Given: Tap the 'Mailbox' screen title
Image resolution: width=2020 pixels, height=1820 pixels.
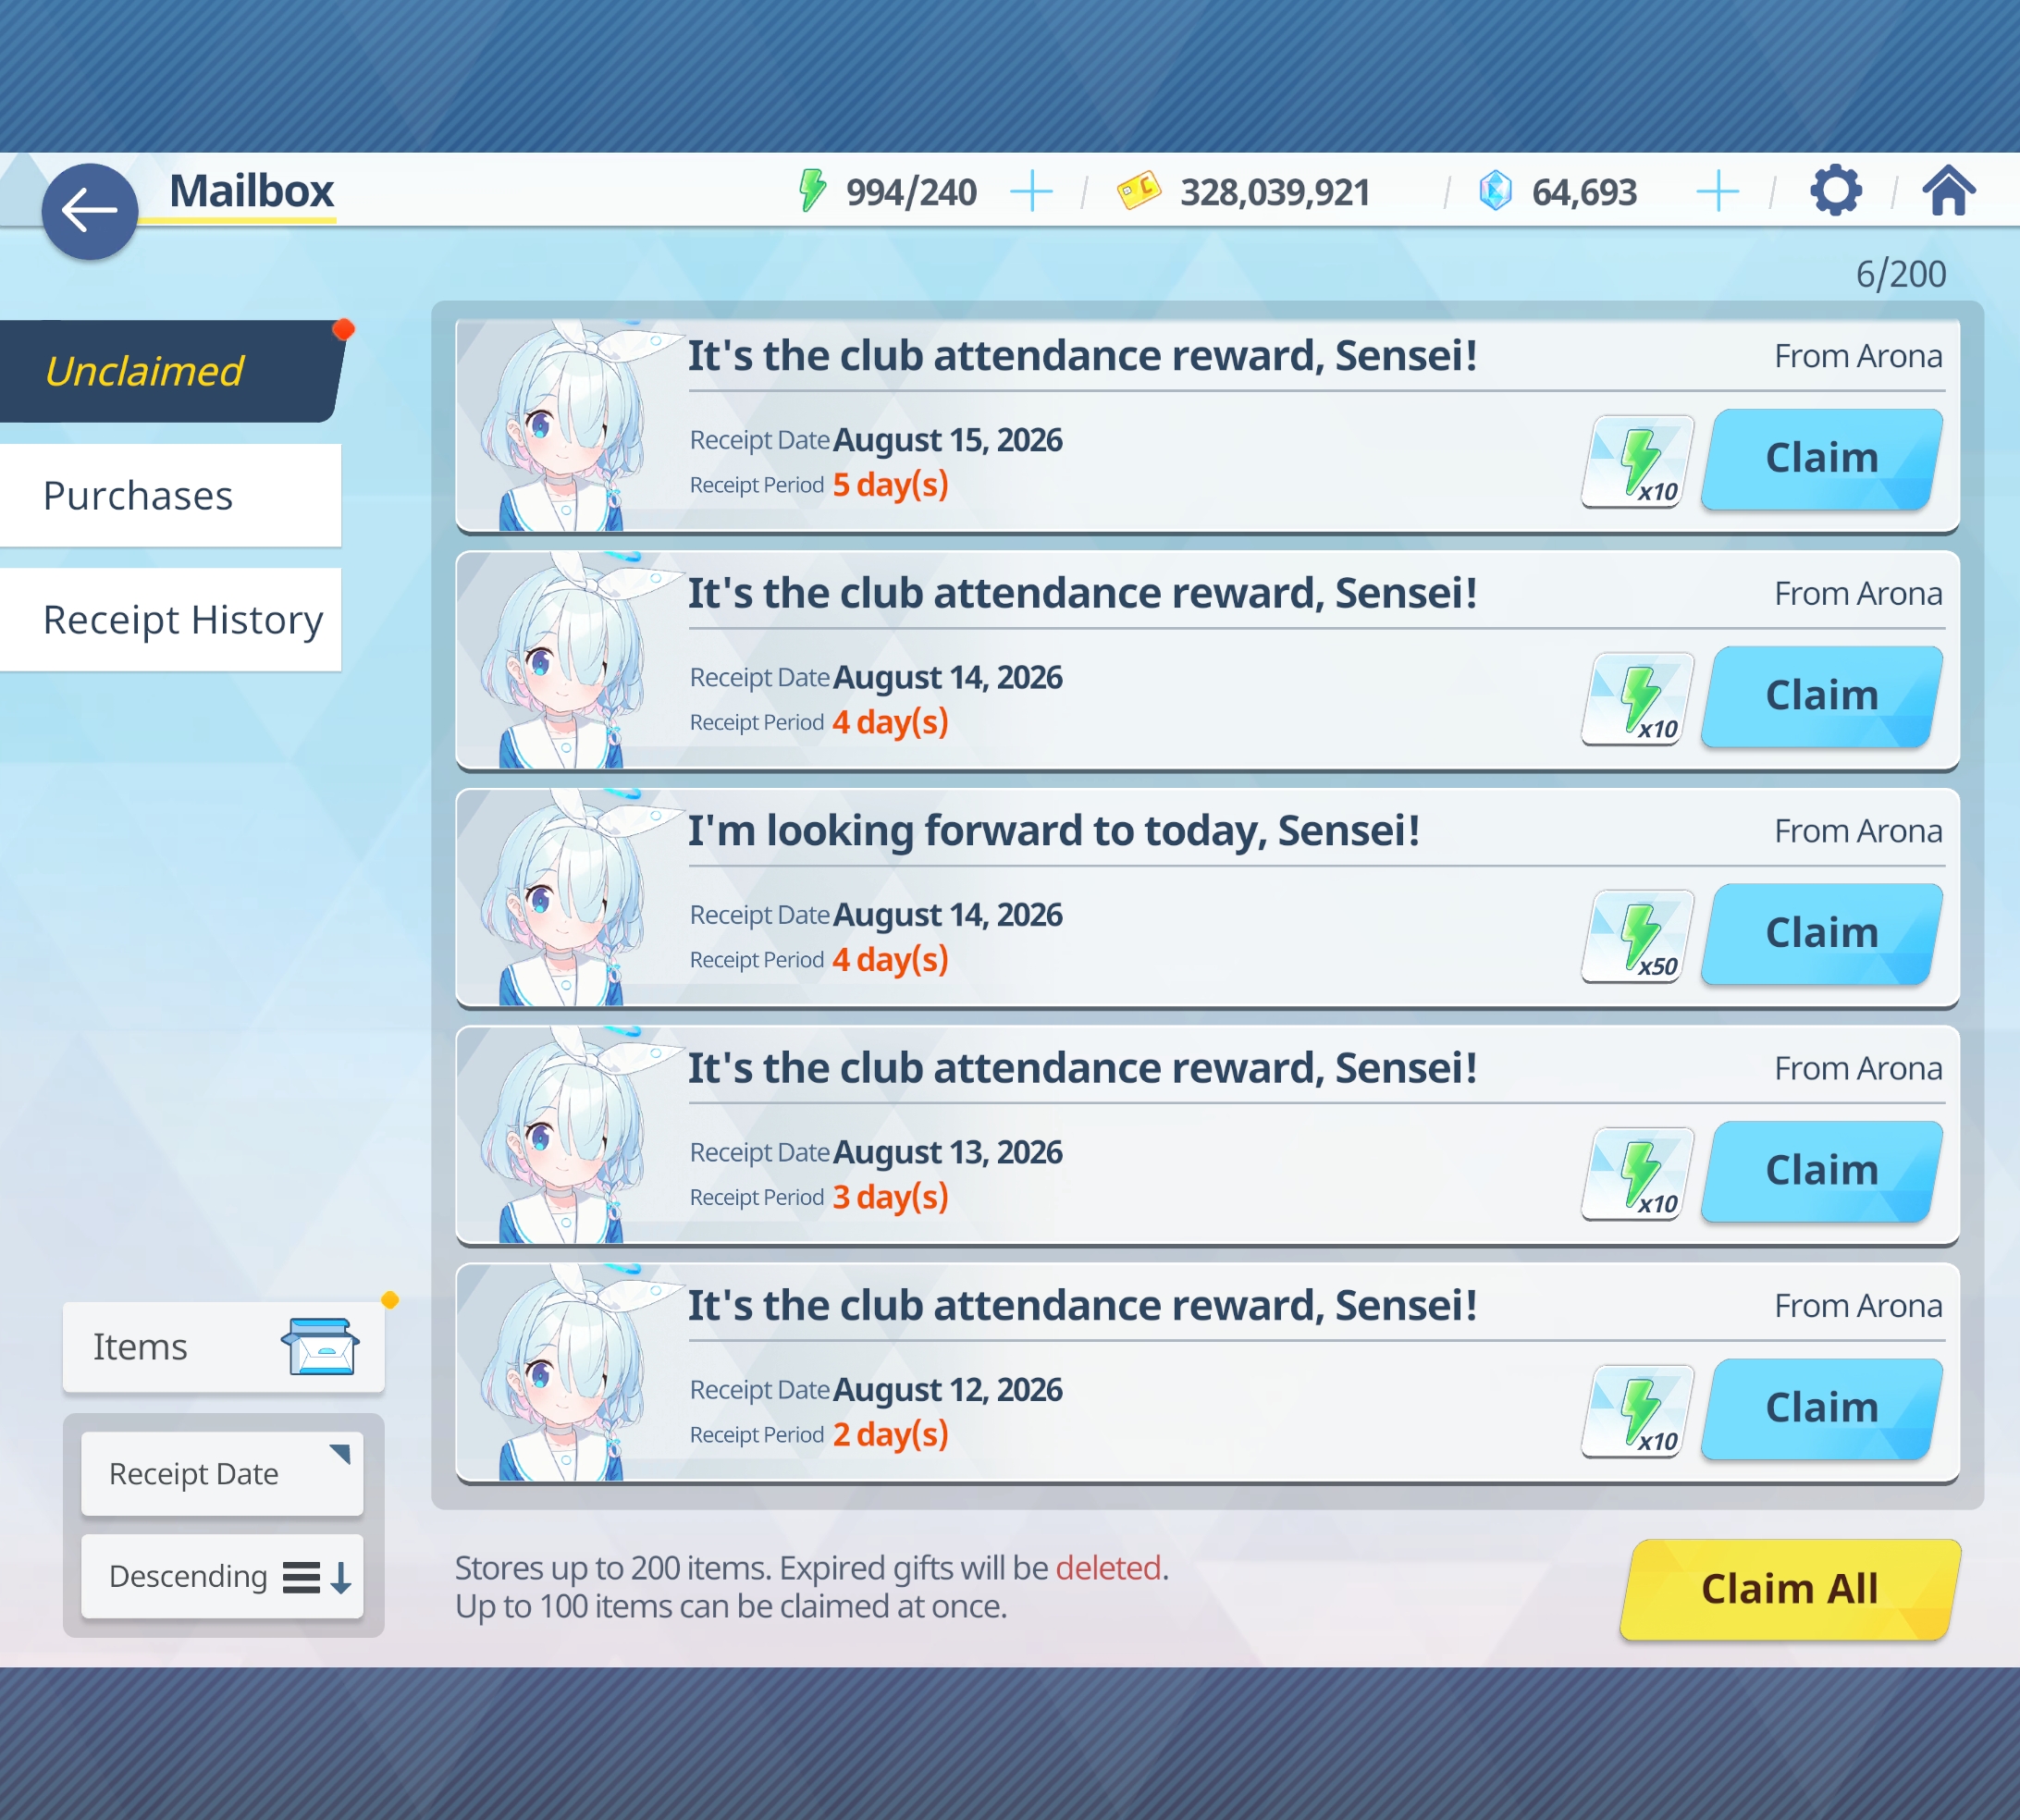Looking at the screenshot, I should click(251, 191).
